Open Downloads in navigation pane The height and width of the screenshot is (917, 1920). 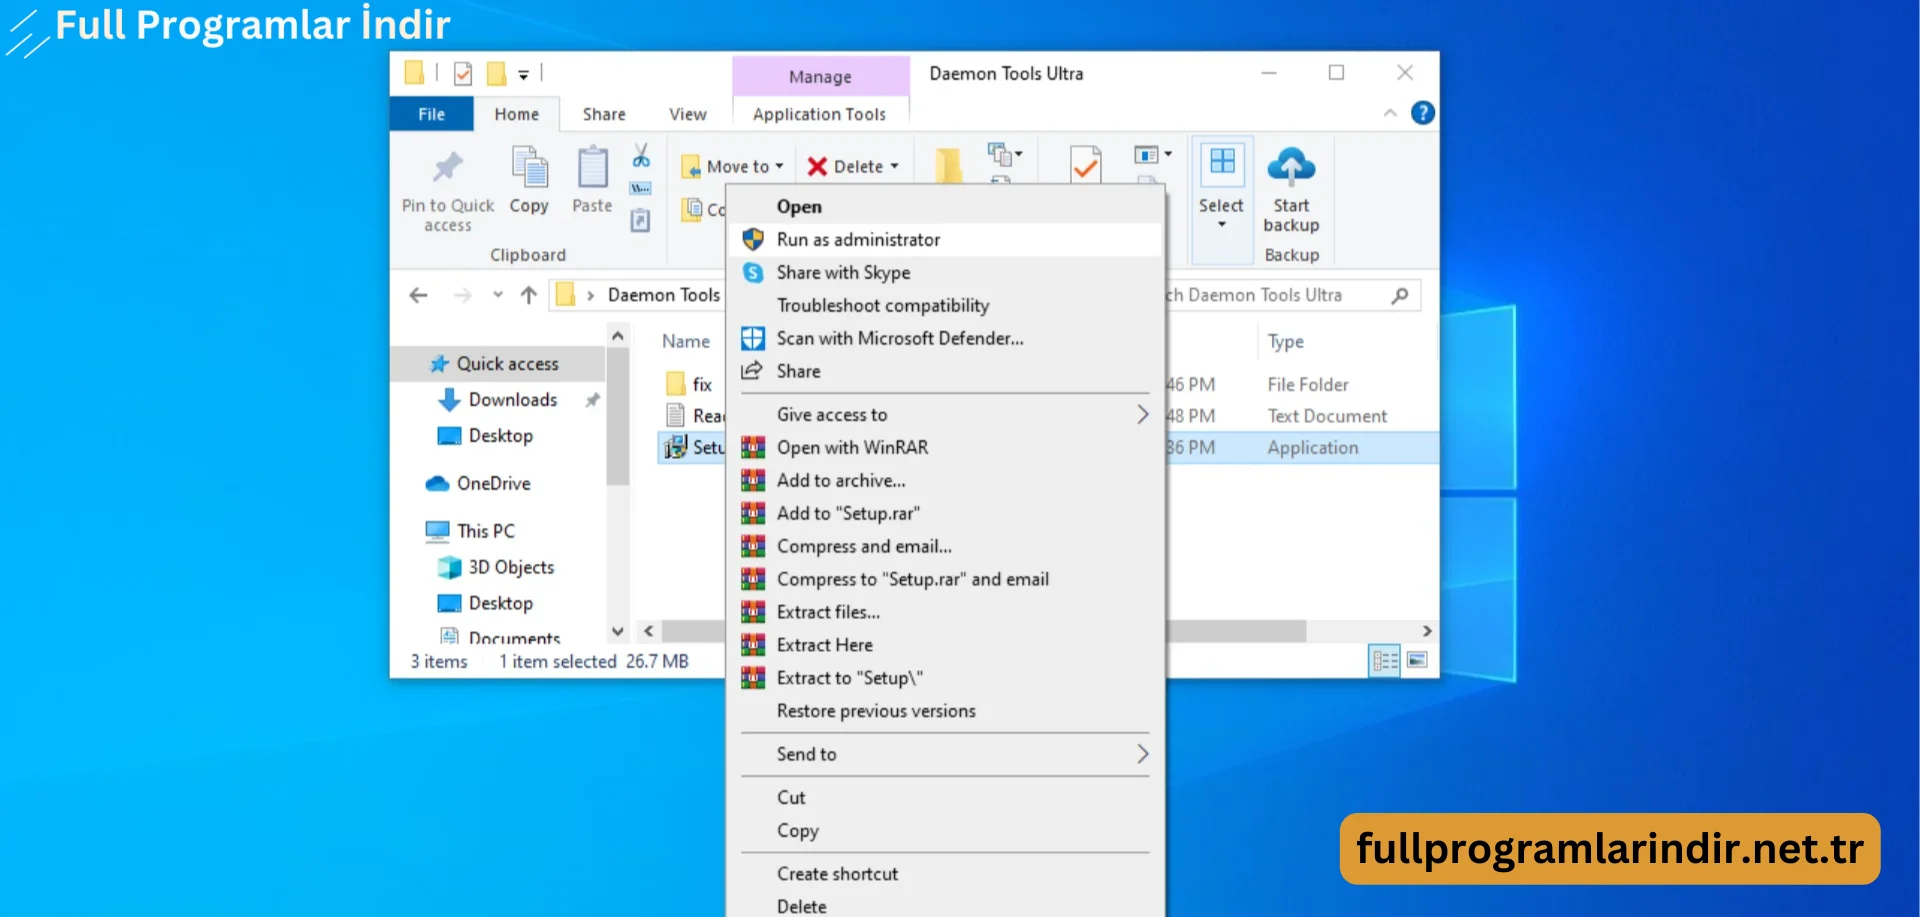[498, 400]
